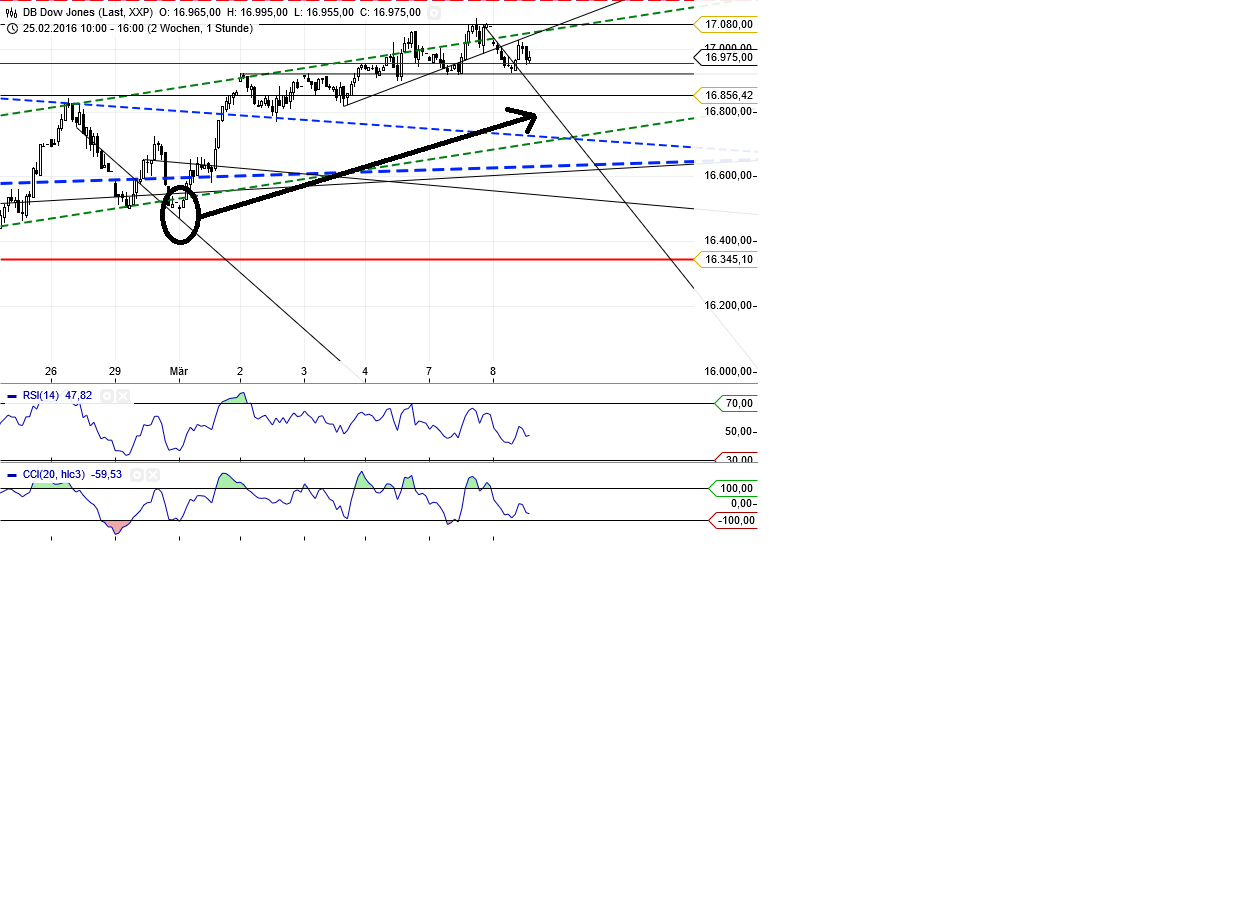
Task: Click the RSI 70,00 overbought level tag
Action: (x=738, y=403)
